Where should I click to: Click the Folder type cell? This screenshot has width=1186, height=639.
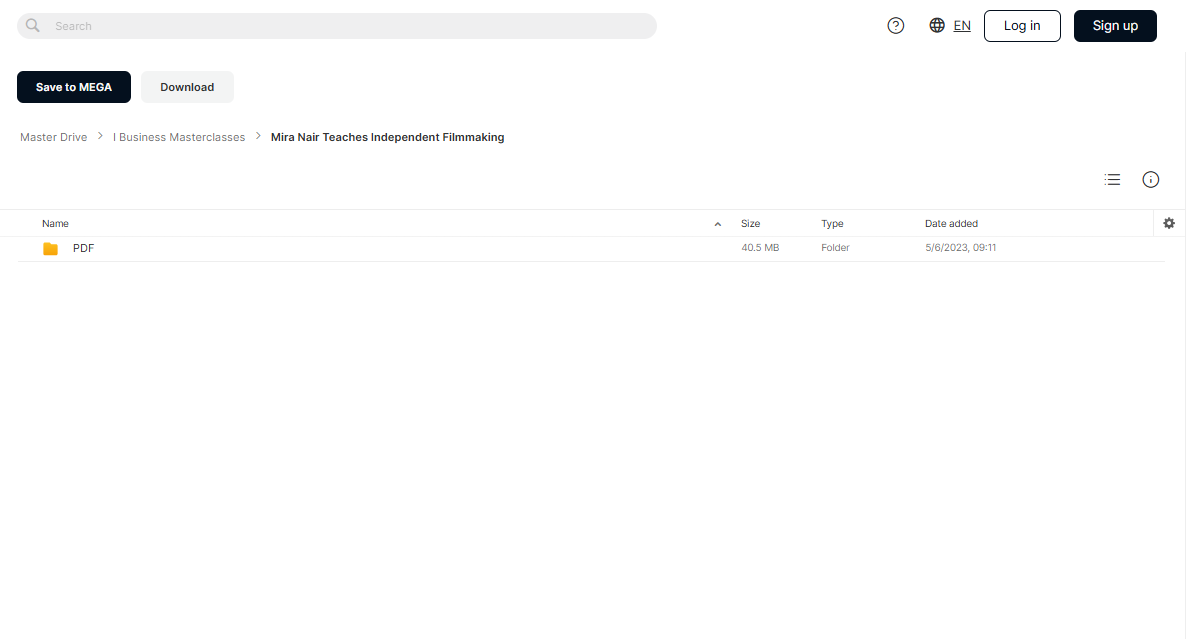click(835, 247)
